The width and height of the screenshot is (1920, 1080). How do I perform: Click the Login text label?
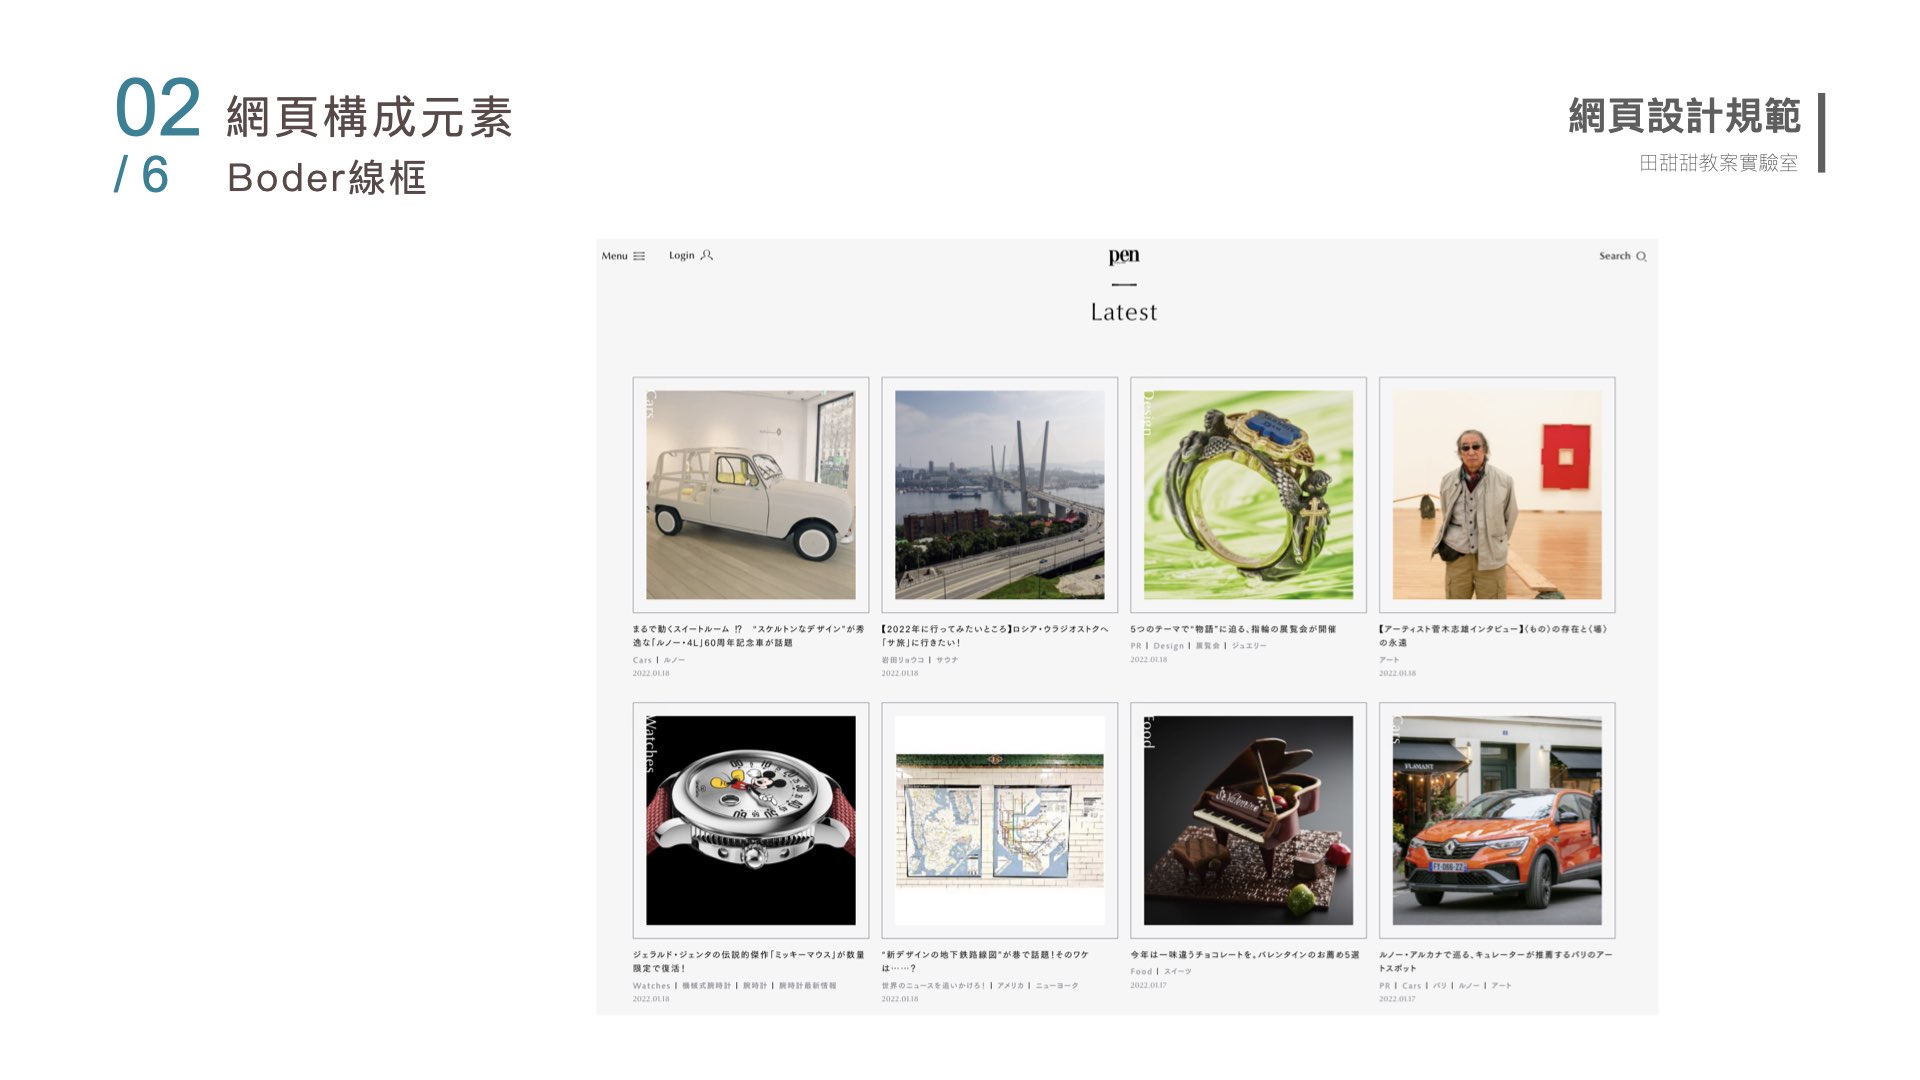point(681,255)
